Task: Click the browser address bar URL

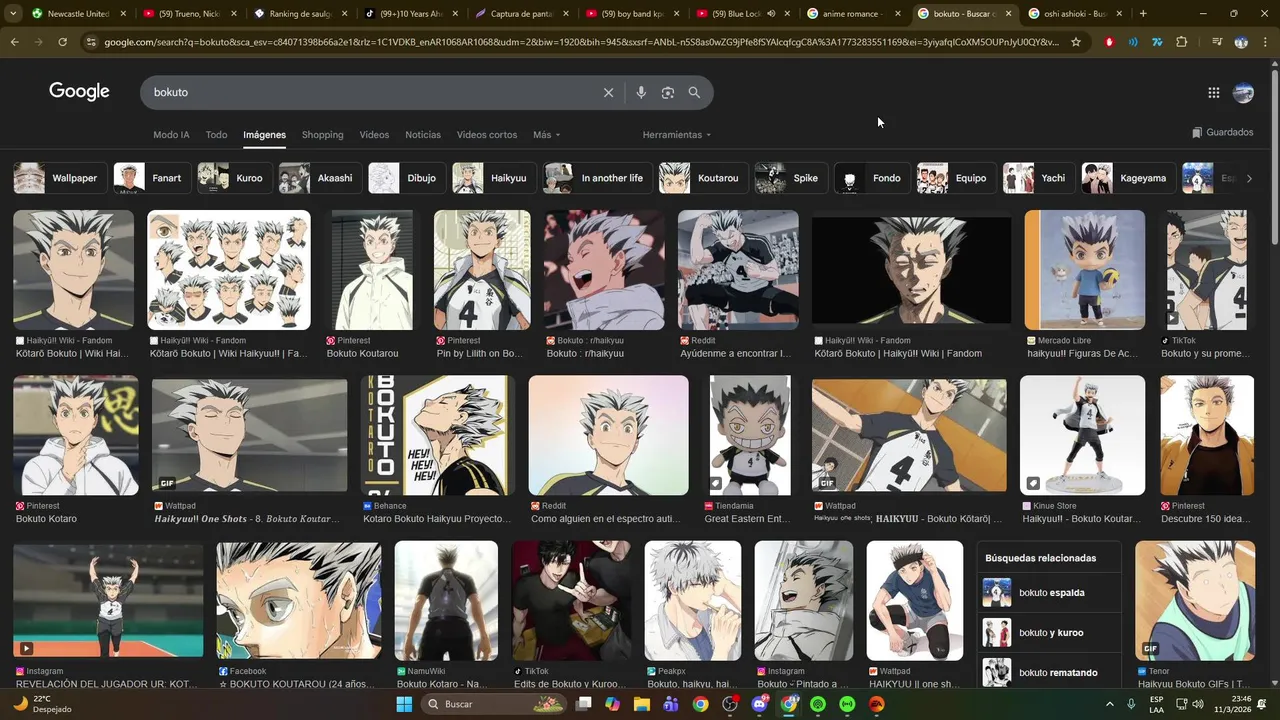Action: click(580, 42)
